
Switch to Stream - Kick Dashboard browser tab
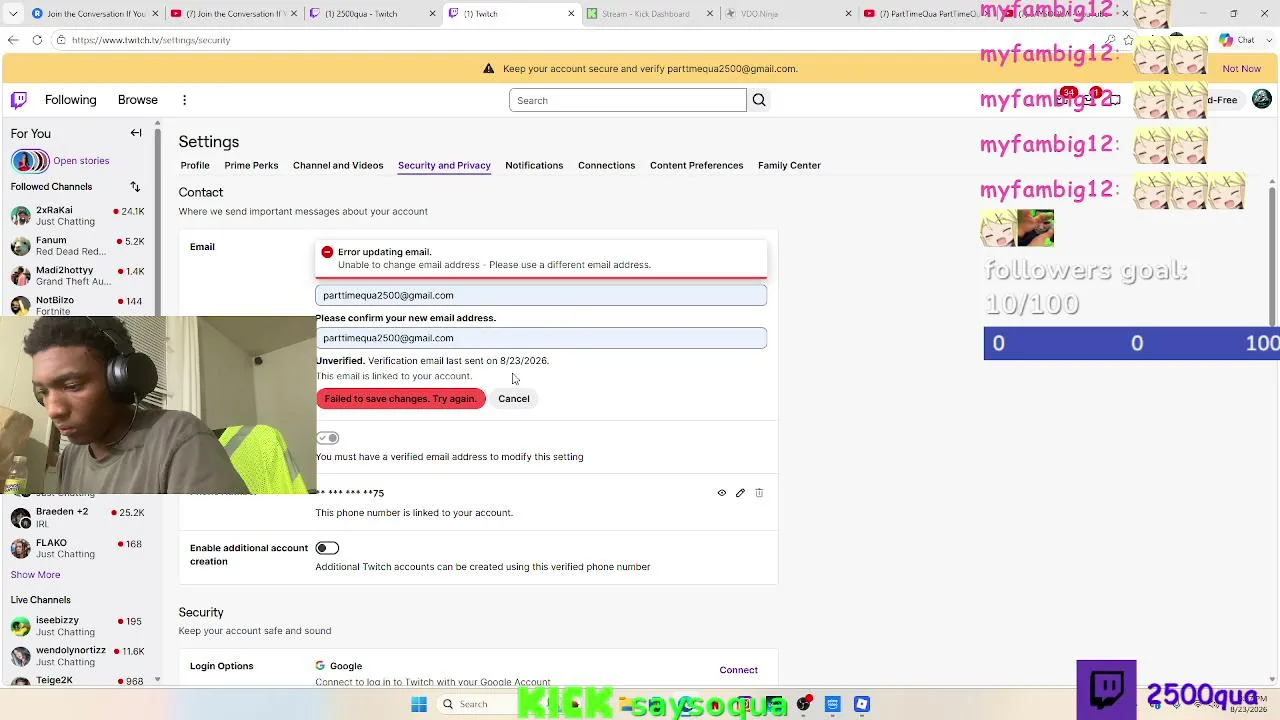tap(645, 14)
